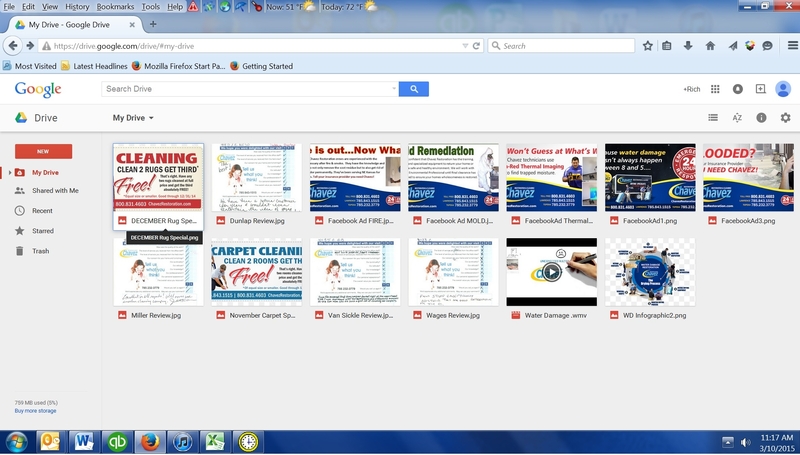
Task: Open QuickBooks from the taskbar
Action: (117, 442)
